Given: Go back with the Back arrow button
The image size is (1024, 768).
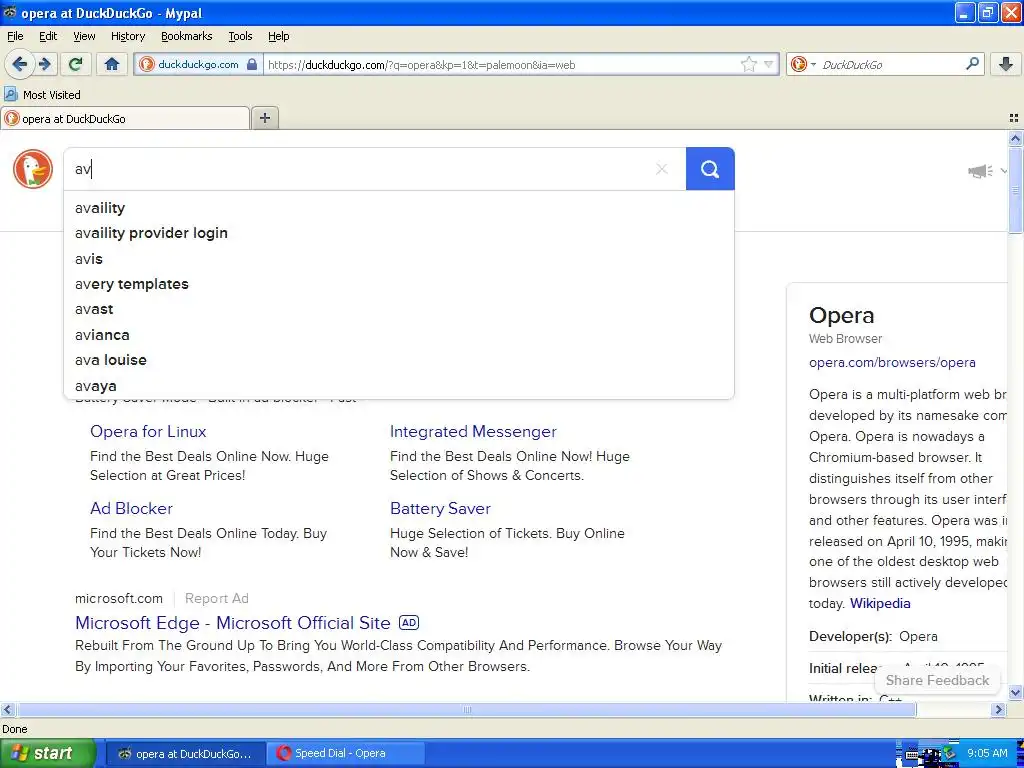Looking at the screenshot, I should (20, 64).
